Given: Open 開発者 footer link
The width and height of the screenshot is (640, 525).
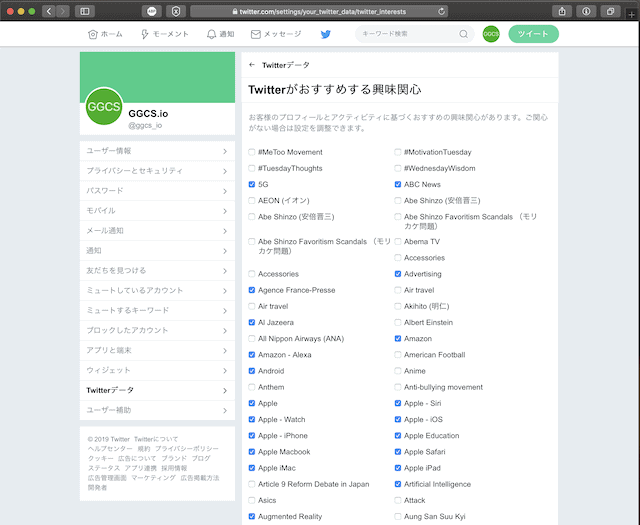Looking at the screenshot, I should point(97,488).
